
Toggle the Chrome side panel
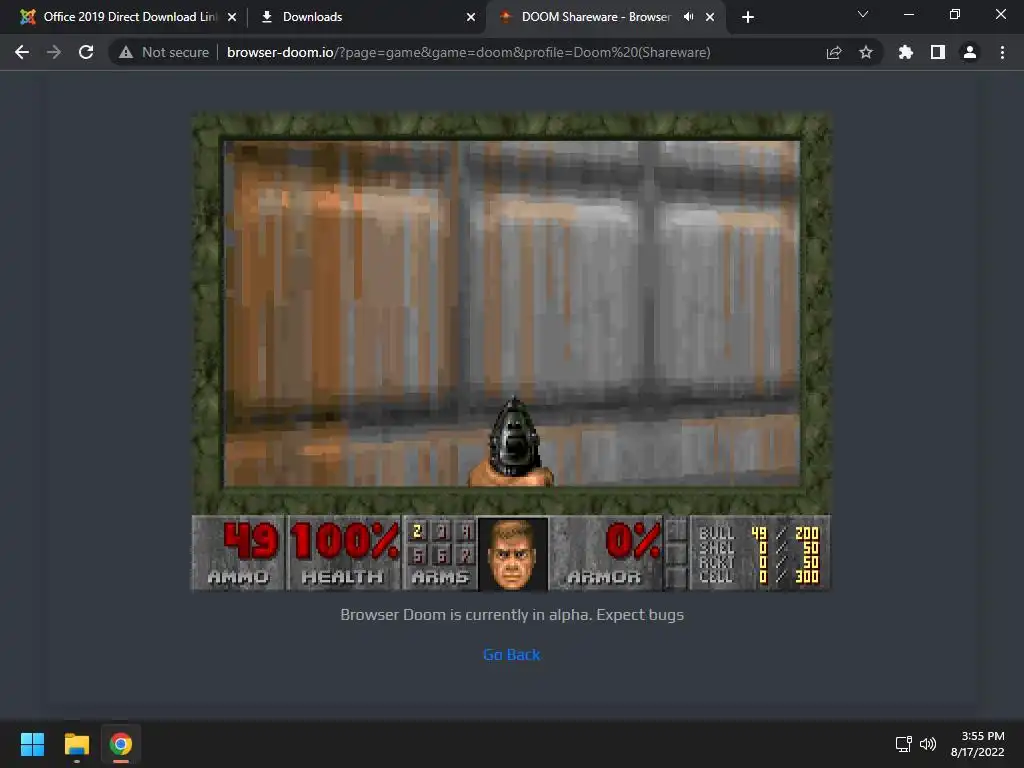938,52
